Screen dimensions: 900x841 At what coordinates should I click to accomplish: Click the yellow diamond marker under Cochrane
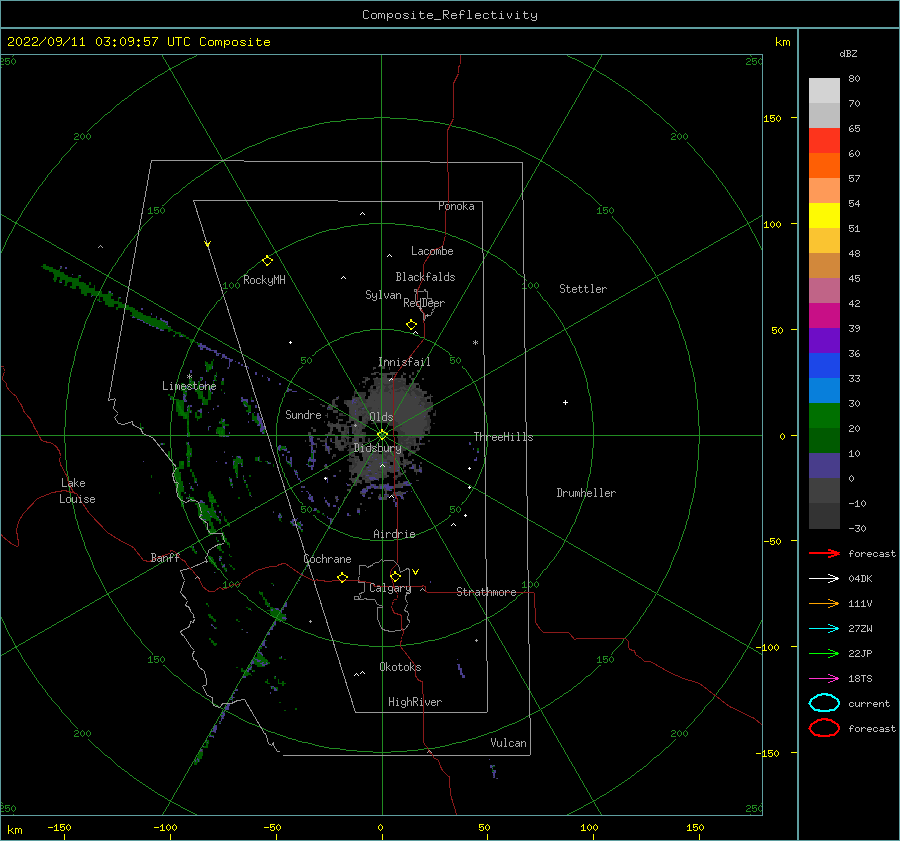tap(343, 578)
